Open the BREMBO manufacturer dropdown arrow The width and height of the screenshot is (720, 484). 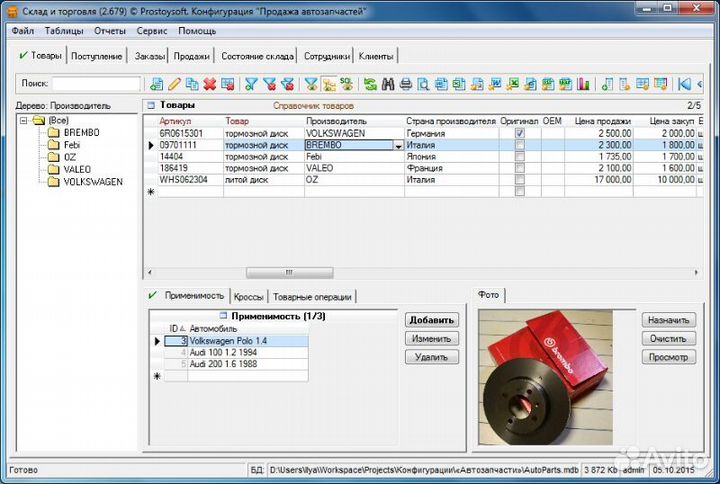tap(399, 146)
